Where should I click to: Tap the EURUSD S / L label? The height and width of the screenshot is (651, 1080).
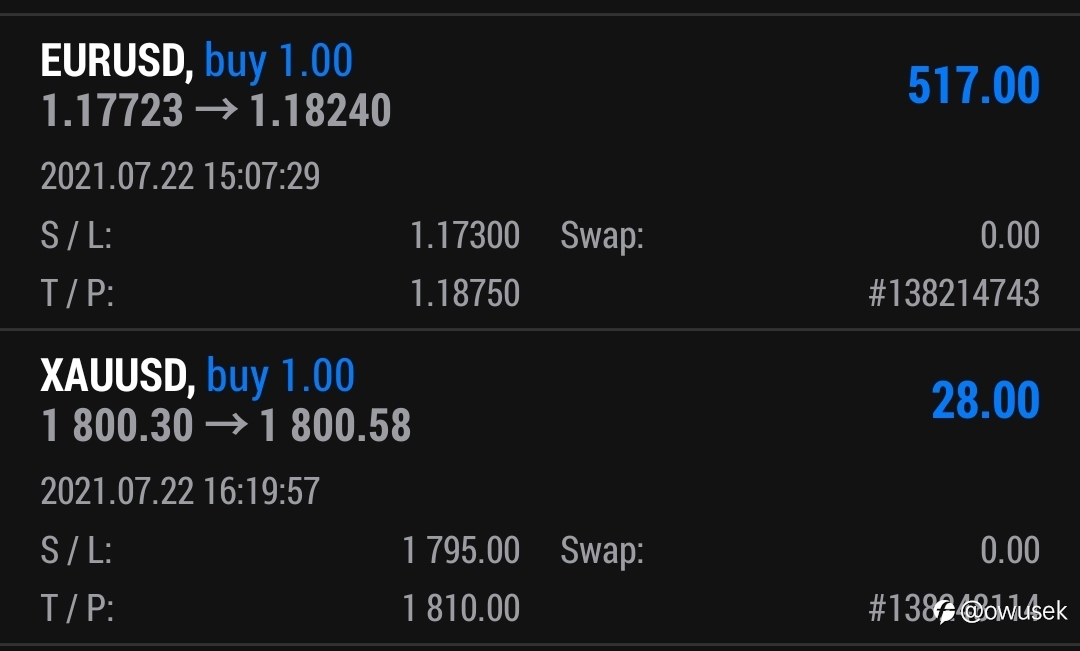tap(76, 236)
